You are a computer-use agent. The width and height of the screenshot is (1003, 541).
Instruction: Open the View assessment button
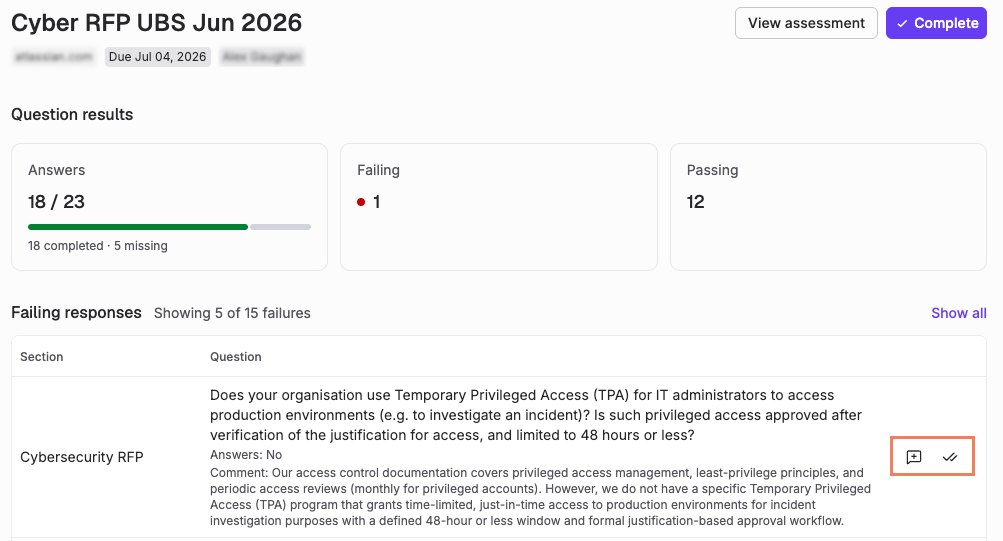pos(806,23)
